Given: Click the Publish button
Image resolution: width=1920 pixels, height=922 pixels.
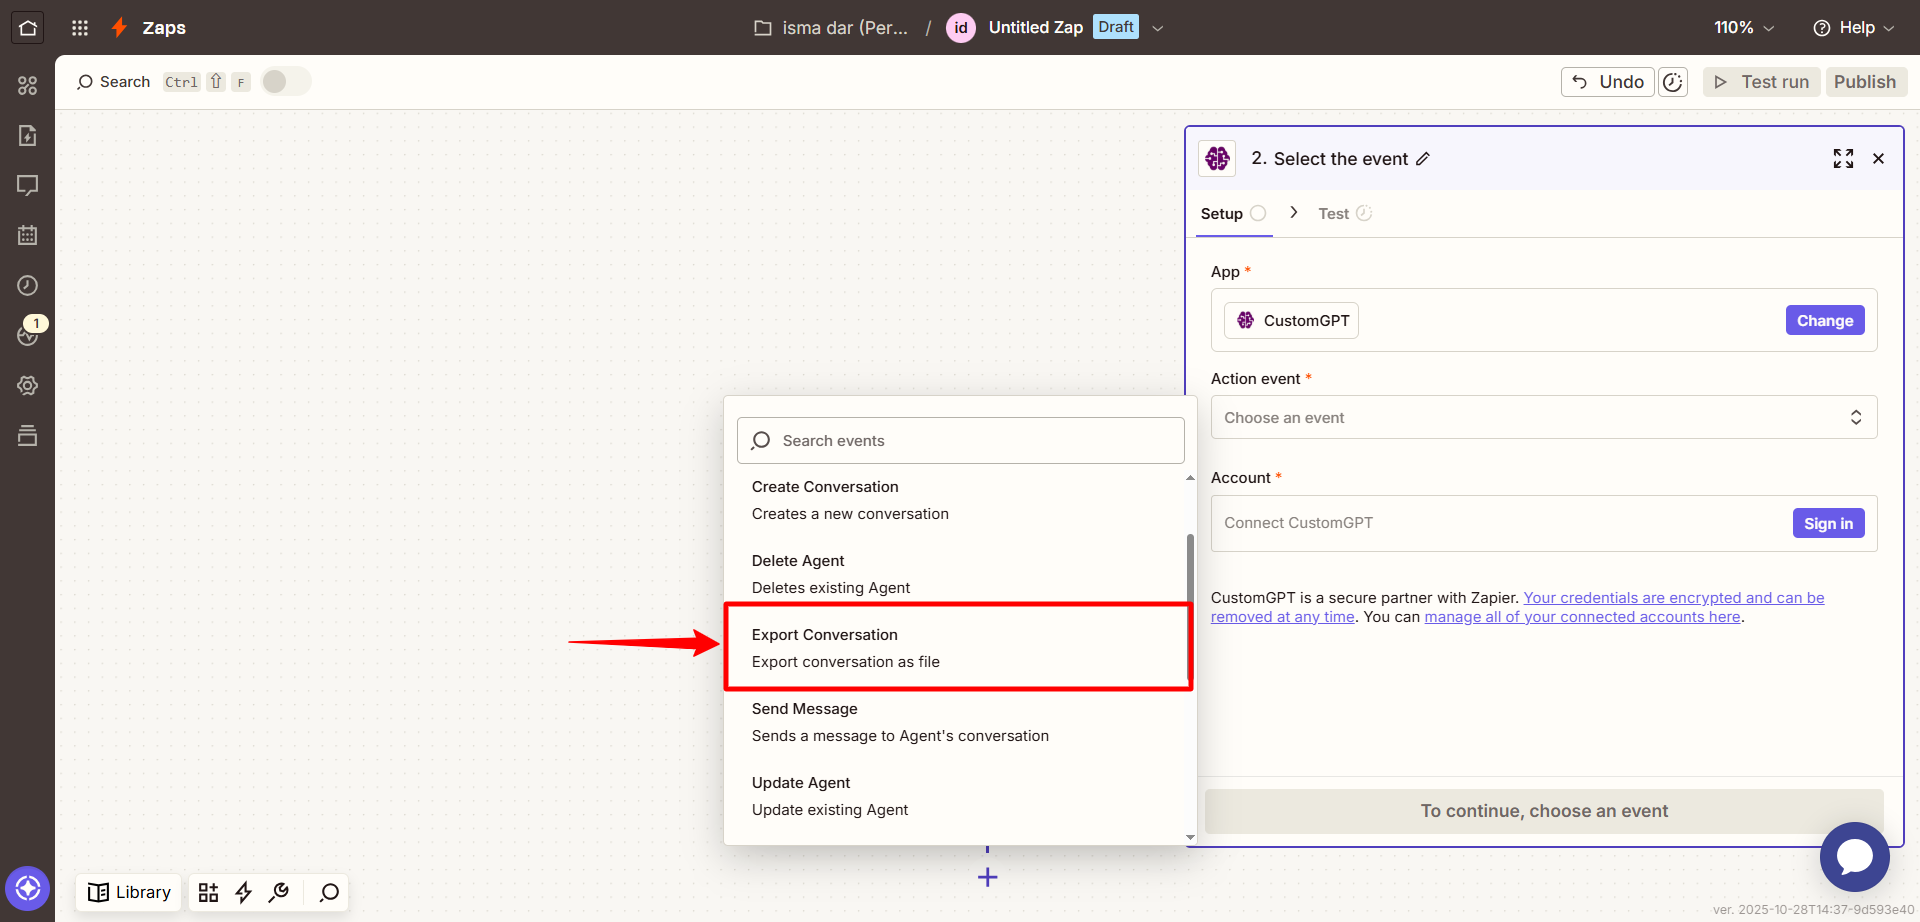Looking at the screenshot, I should [x=1865, y=82].
